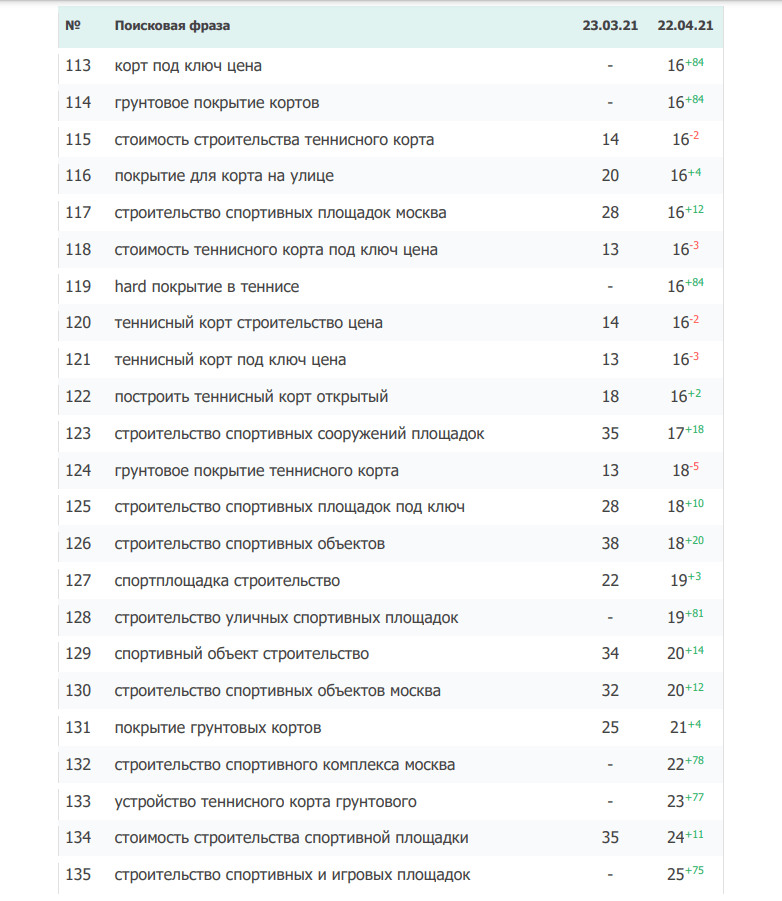Select phrase 'корт под ключ цена'
The height and width of the screenshot is (901, 782).
click(x=188, y=66)
